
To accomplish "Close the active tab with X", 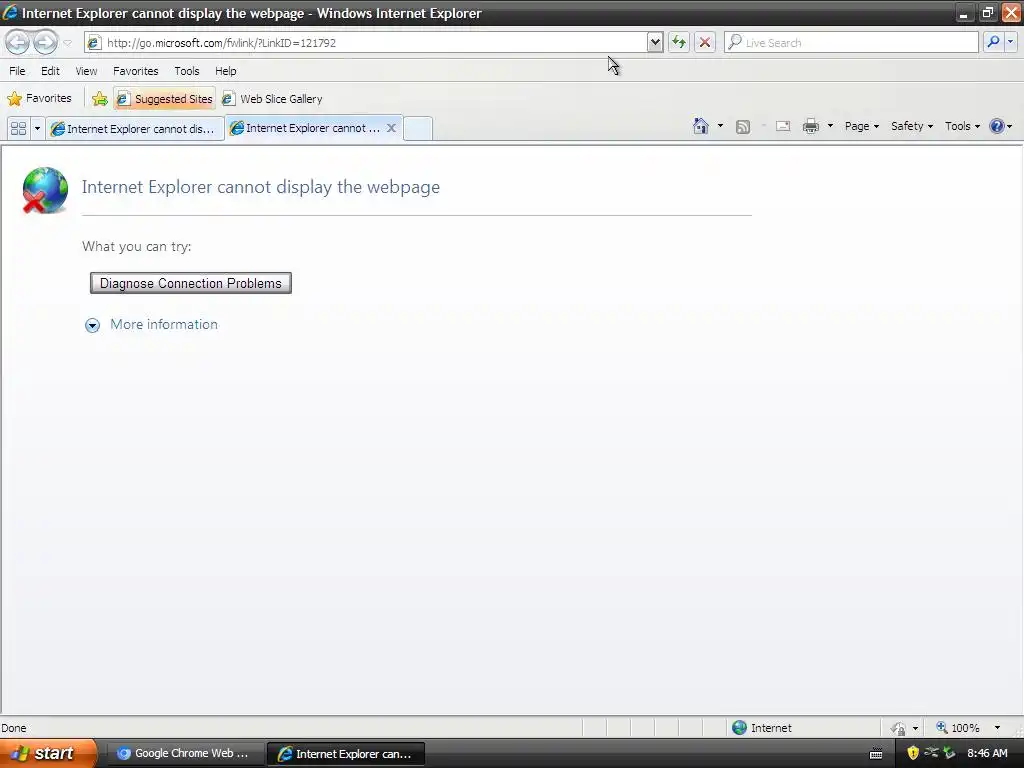I will point(391,128).
